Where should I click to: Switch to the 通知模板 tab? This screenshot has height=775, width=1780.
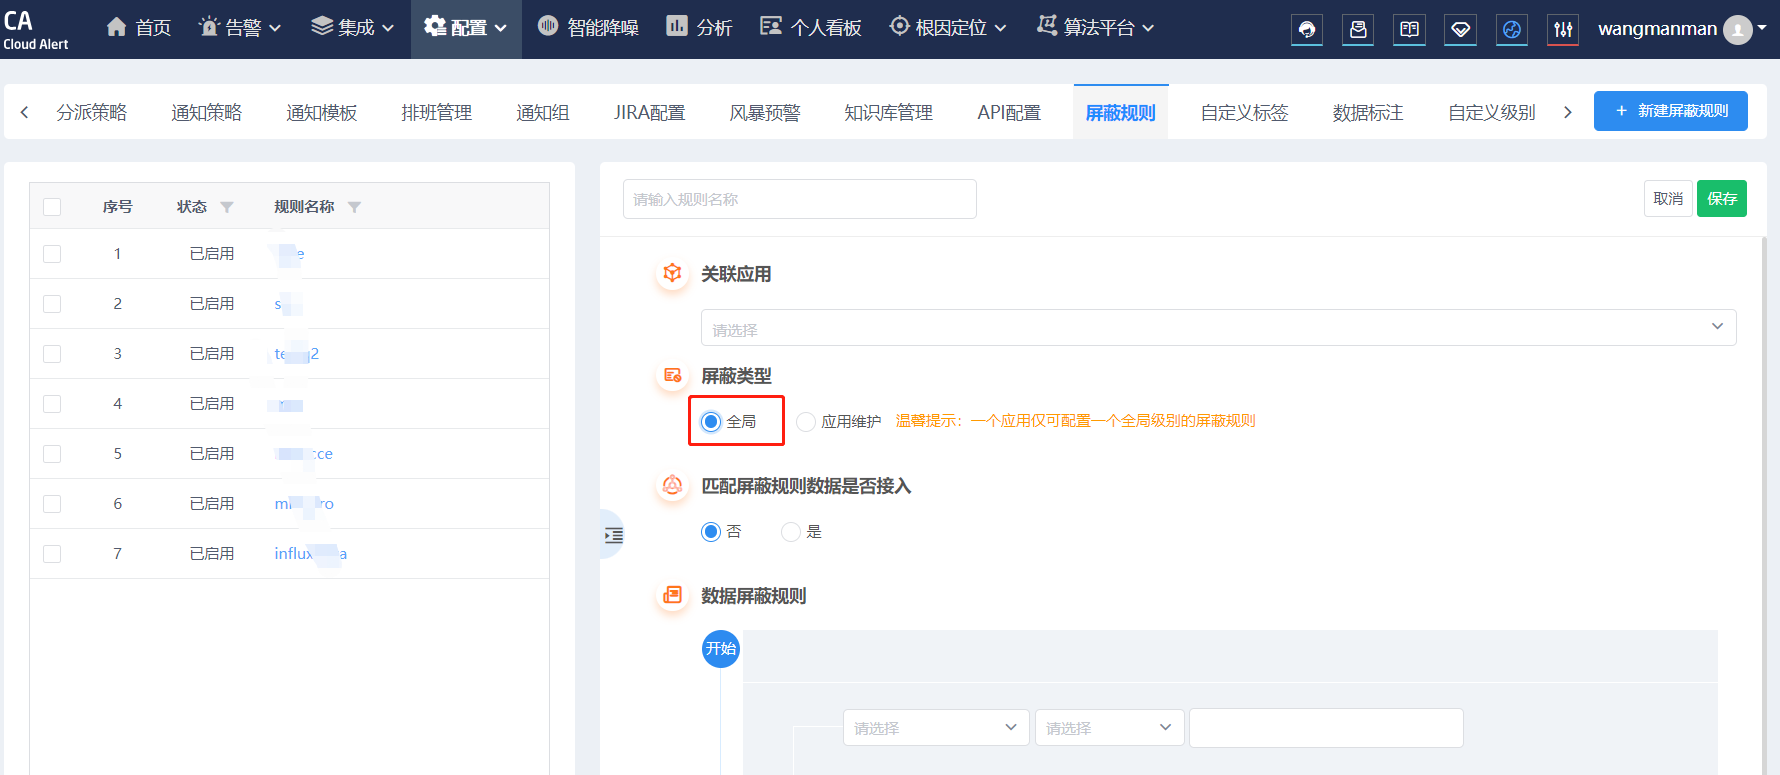point(322,112)
